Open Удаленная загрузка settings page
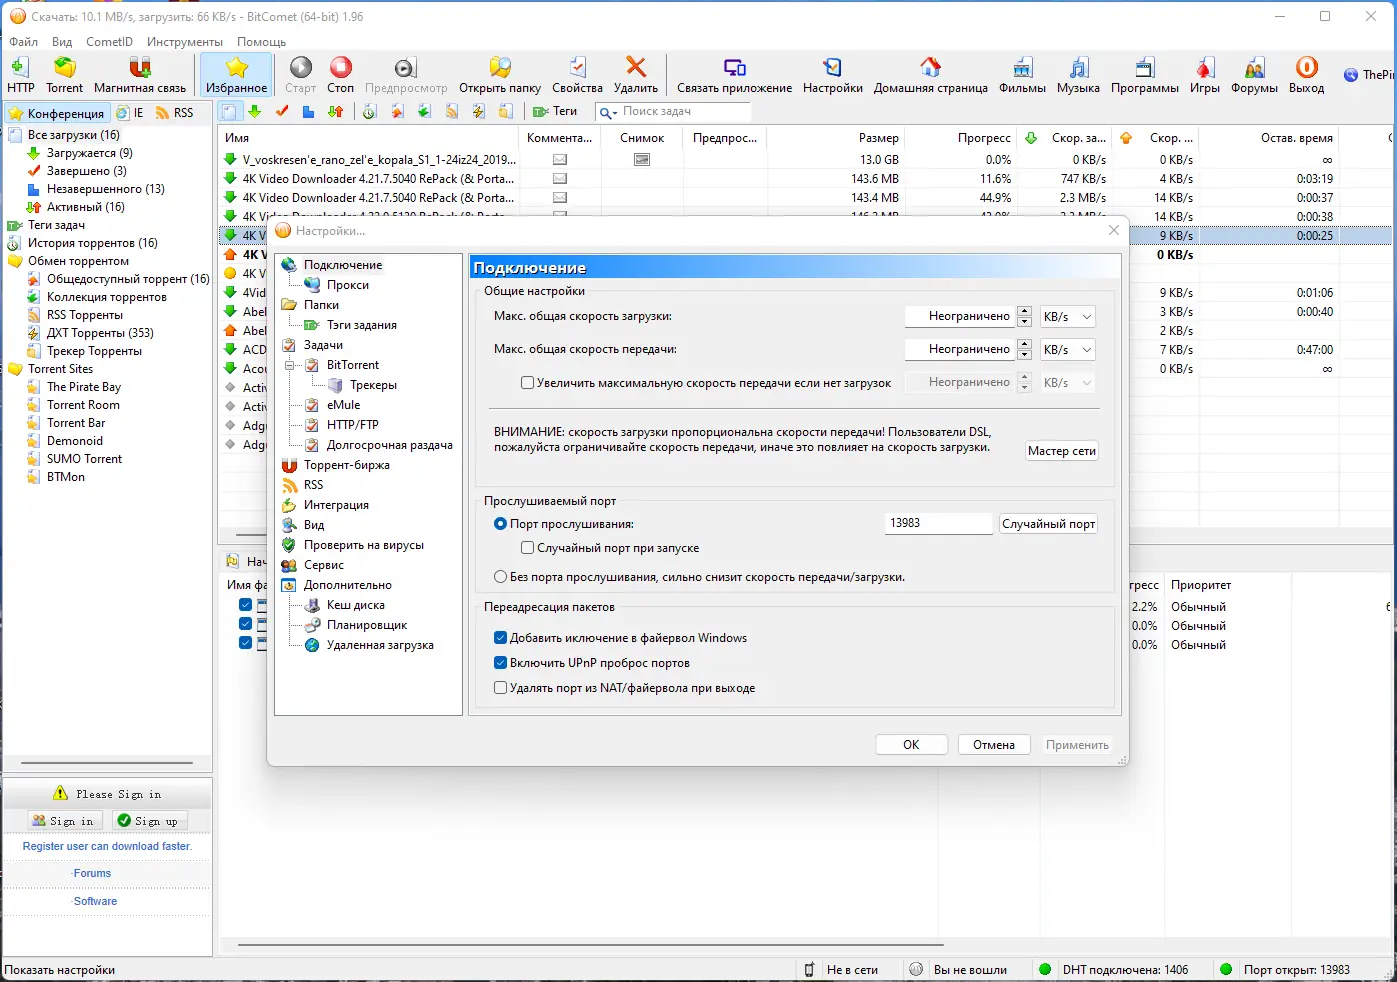The height and width of the screenshot is (982, 1397). point(380,645)
